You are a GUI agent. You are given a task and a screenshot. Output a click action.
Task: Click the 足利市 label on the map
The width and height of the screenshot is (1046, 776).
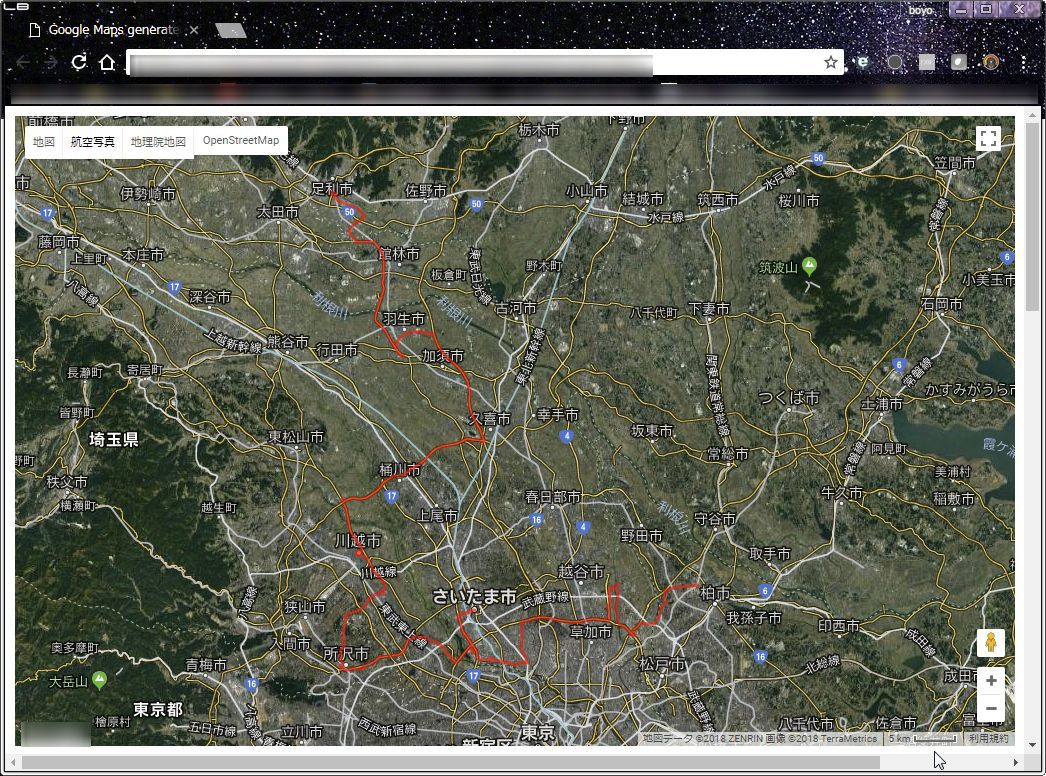[x=332, y=189]
